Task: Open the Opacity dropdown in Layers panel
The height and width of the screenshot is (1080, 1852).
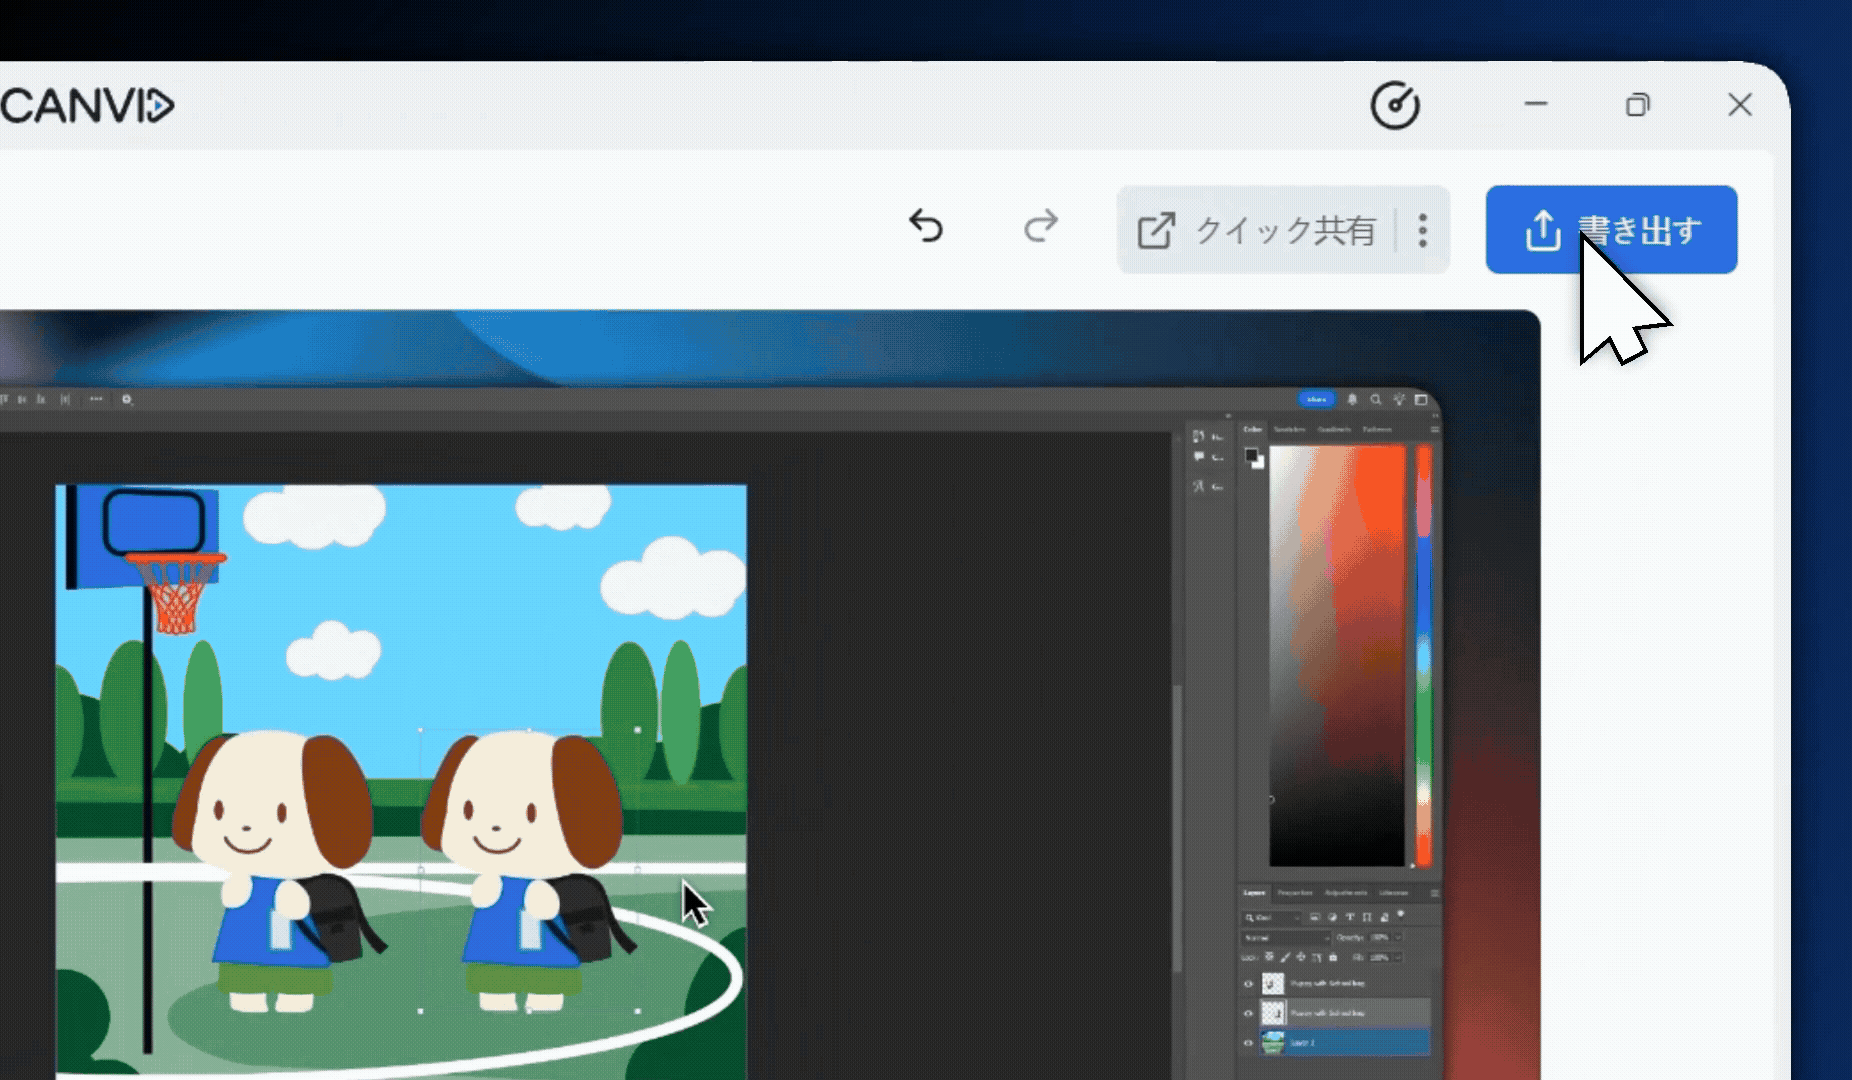Action: (x=1398, y=938)
